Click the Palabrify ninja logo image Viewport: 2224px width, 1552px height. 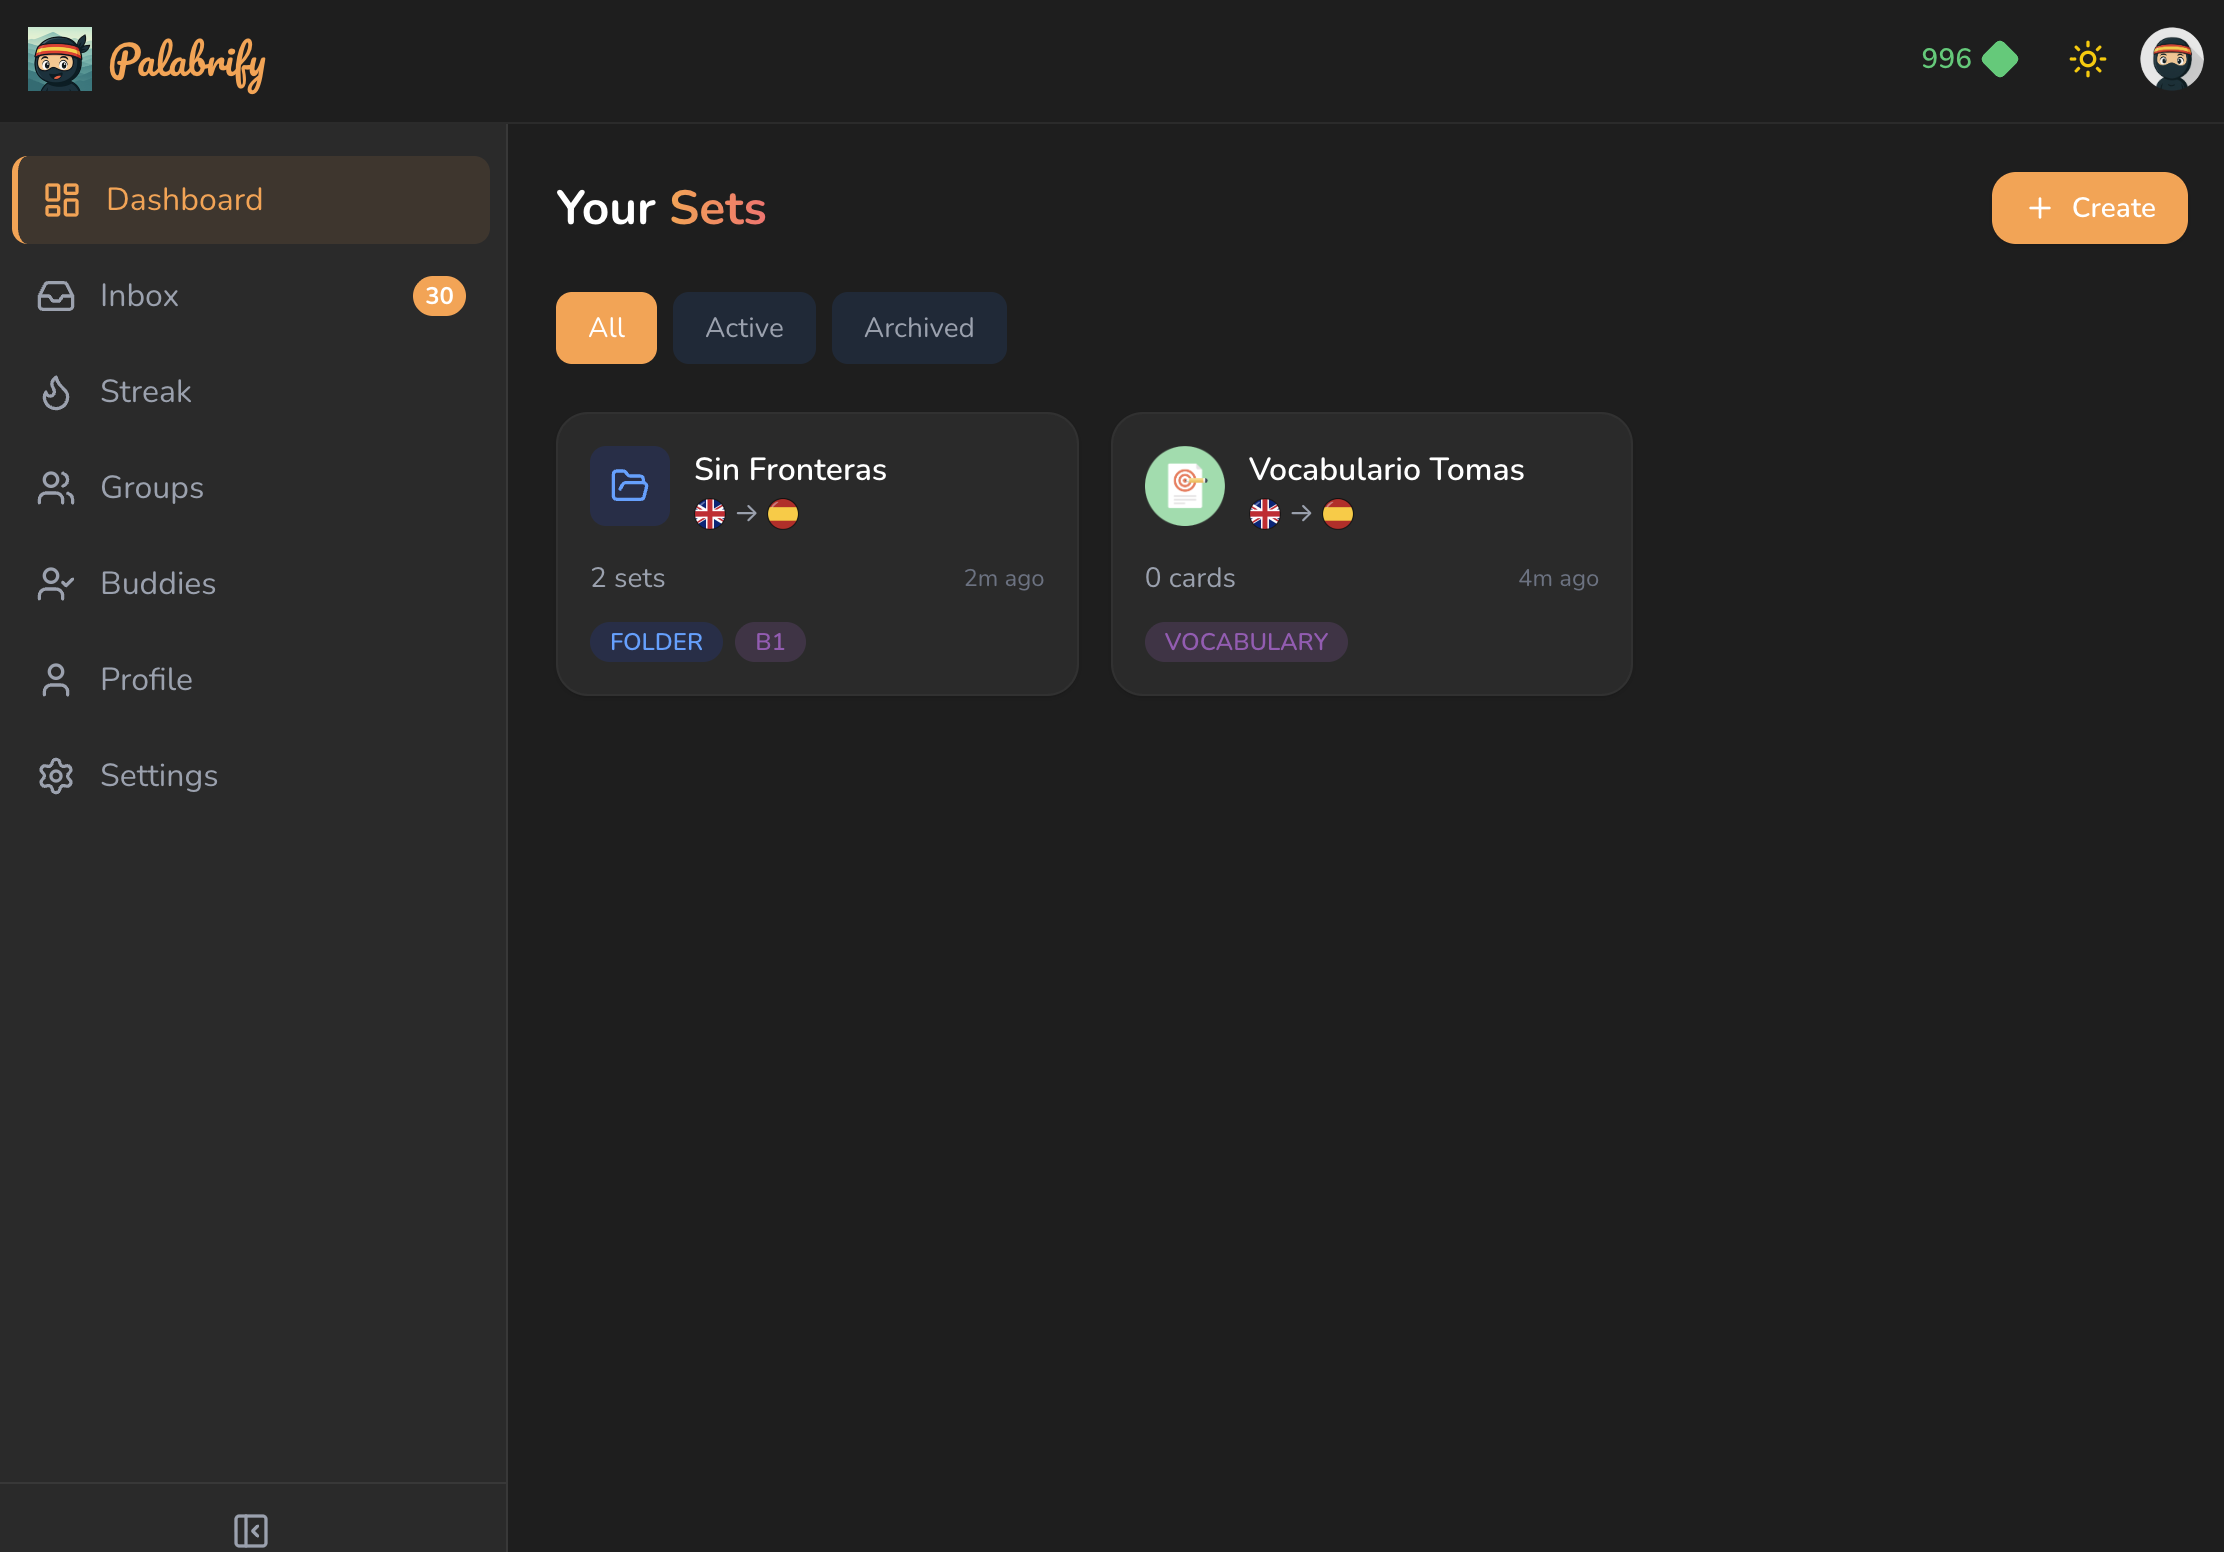60,59
